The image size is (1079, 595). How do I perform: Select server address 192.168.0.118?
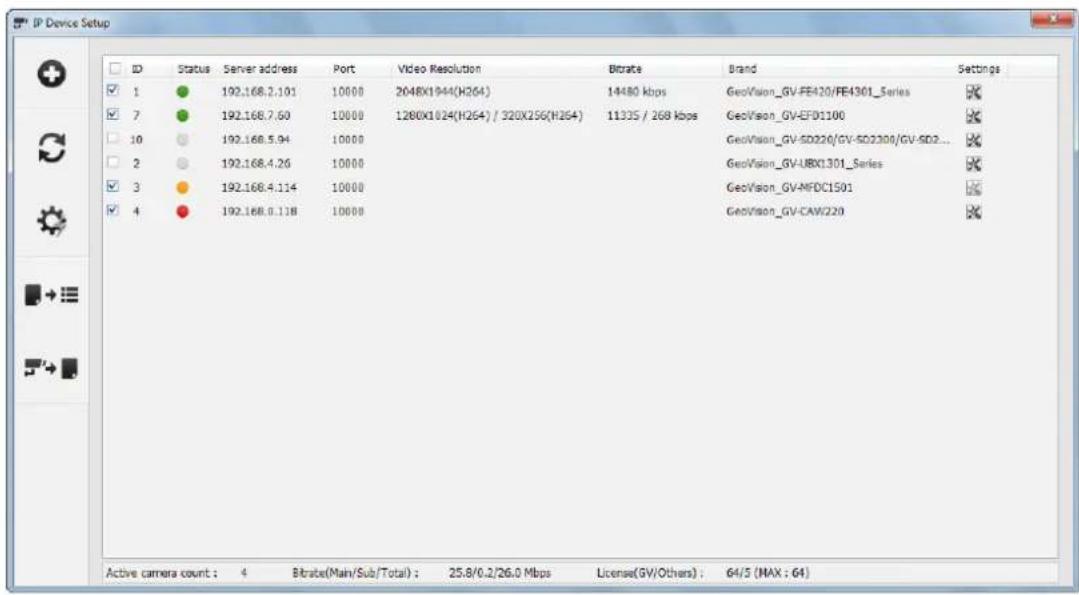point(259,211)
